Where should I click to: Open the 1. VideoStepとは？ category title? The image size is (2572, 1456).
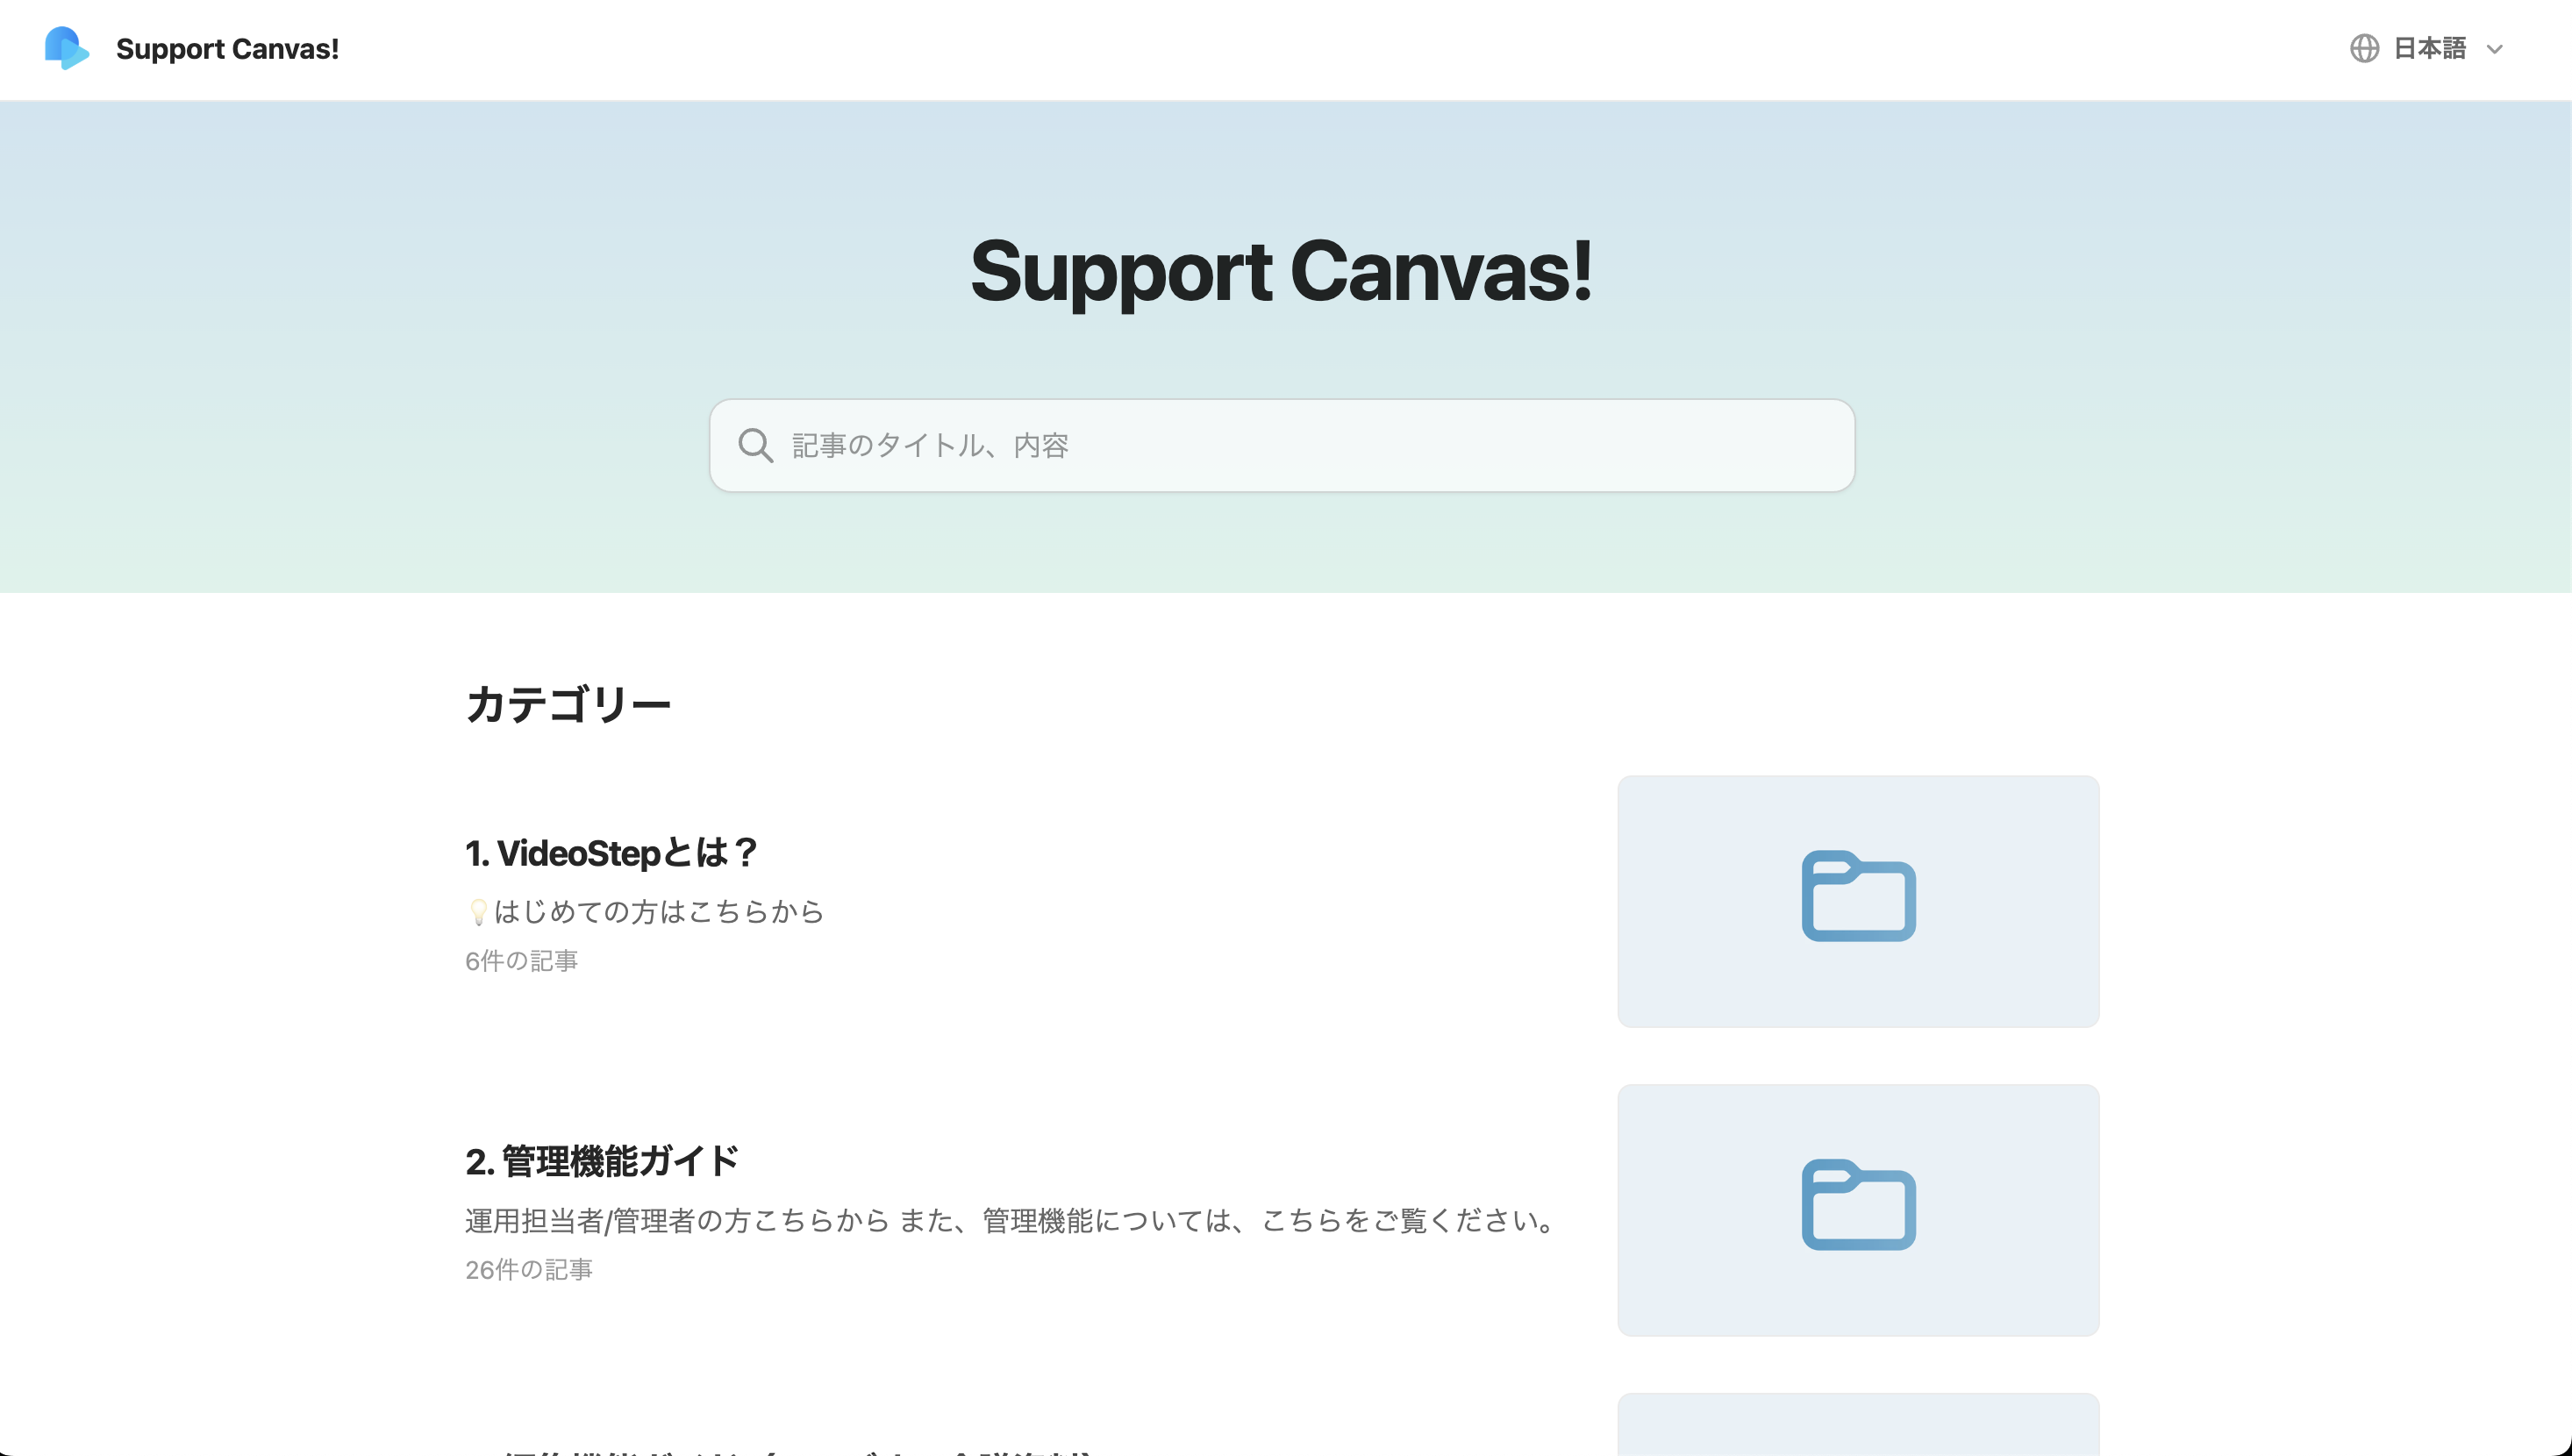pos(611,853)
